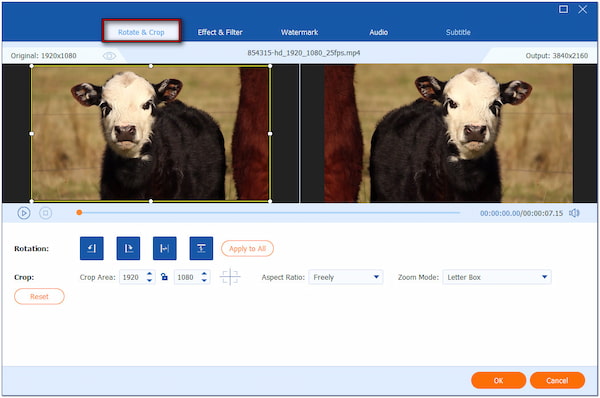The height and width of the screenshot is (398, 600).
Task: Open the Aspect Ratio dropdown
Action: 346,277
